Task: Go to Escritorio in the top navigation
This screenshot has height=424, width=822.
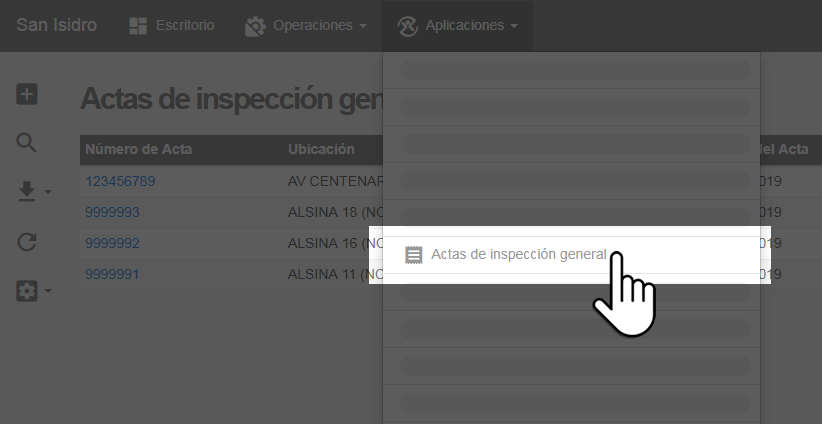Action: tap(184, 26)
